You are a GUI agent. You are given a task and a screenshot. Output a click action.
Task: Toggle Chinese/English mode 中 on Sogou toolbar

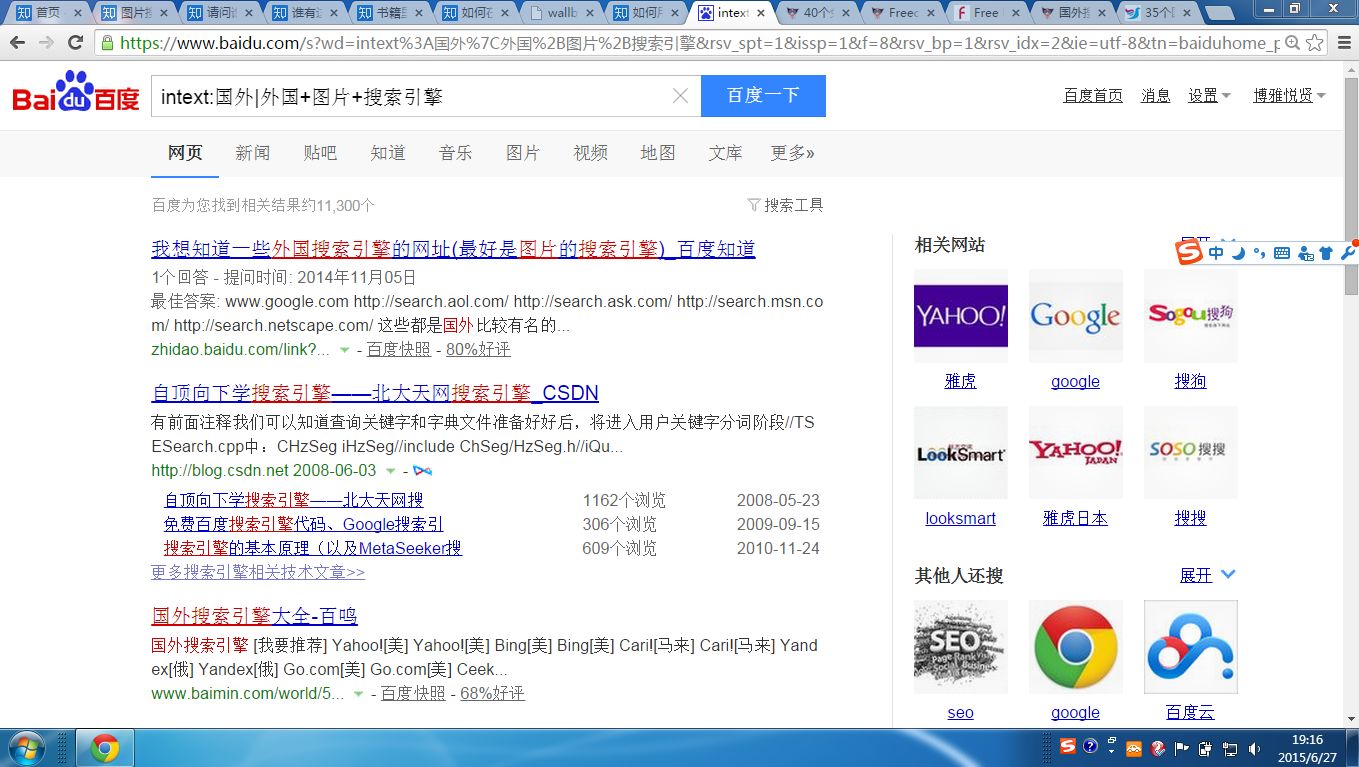(1216, 253)
